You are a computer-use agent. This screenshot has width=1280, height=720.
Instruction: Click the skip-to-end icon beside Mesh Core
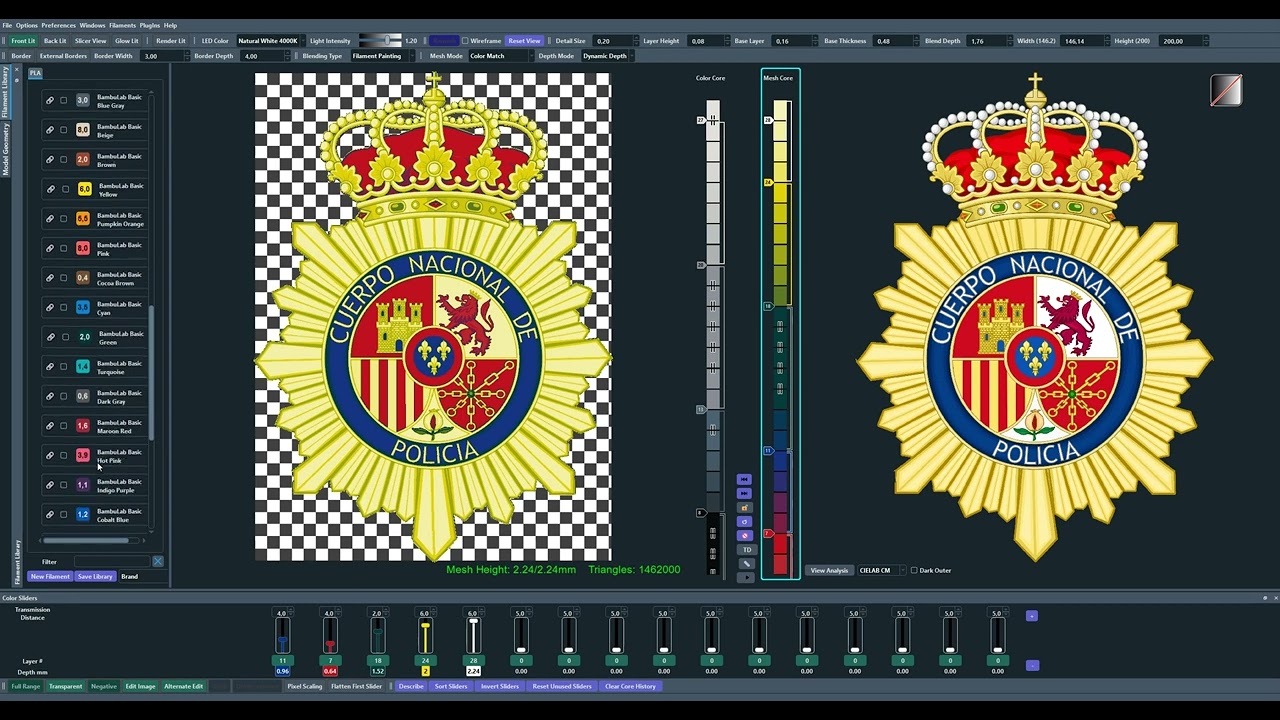tap(743, 493)
